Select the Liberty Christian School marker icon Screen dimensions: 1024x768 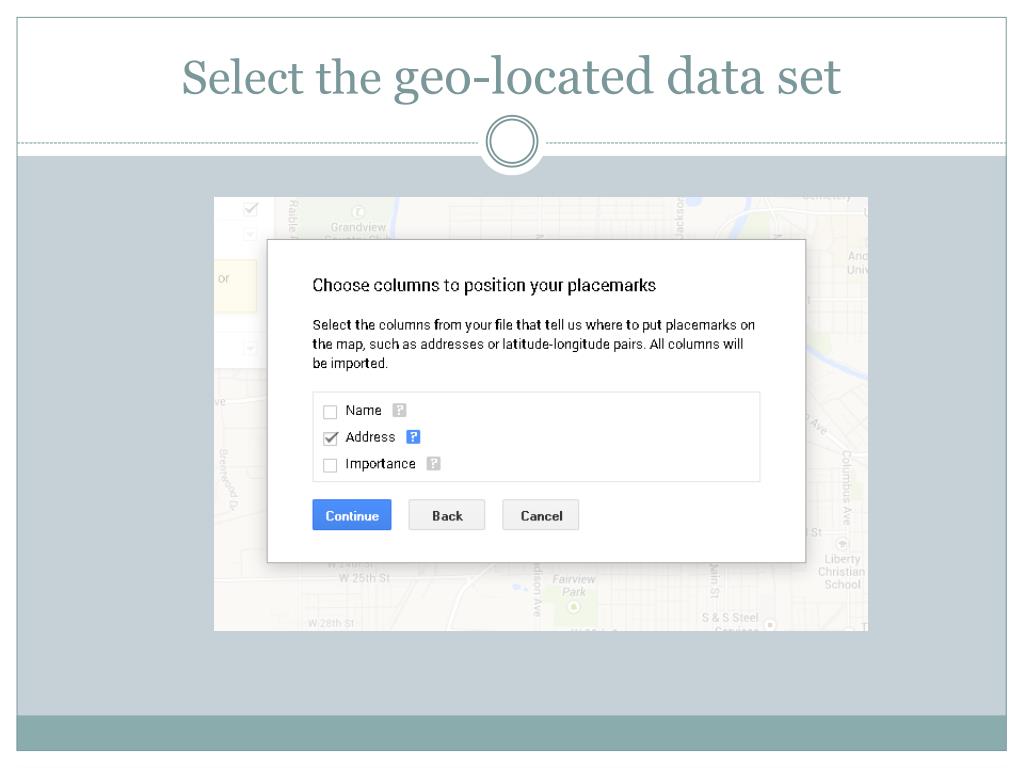click(842, 543)
